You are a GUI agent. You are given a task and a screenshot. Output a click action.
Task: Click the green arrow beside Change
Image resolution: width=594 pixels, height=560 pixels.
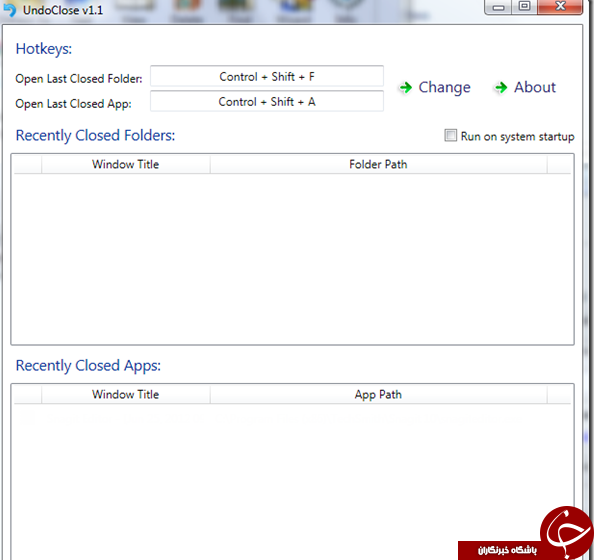(406, 88)
